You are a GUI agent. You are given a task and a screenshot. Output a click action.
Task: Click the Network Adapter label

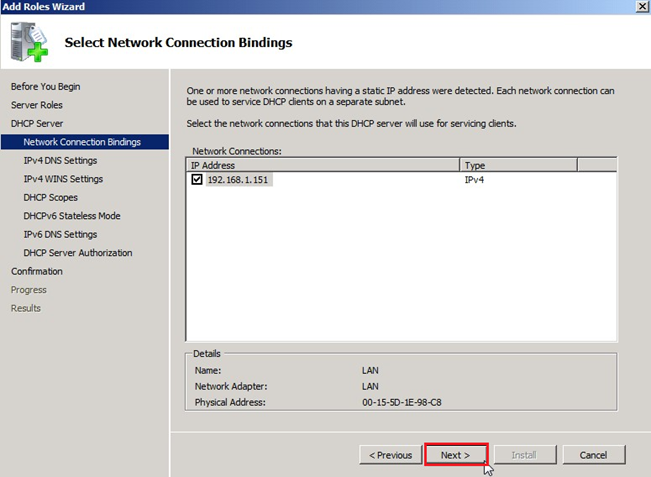tap(231, 386)
